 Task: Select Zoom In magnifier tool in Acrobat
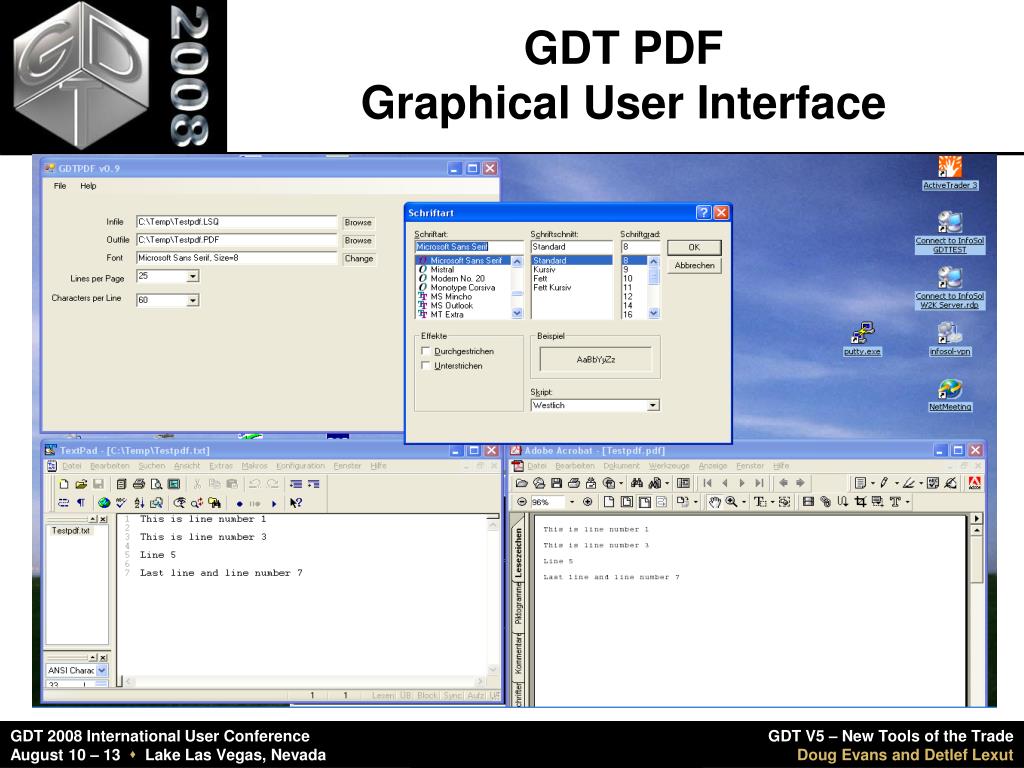731,502
